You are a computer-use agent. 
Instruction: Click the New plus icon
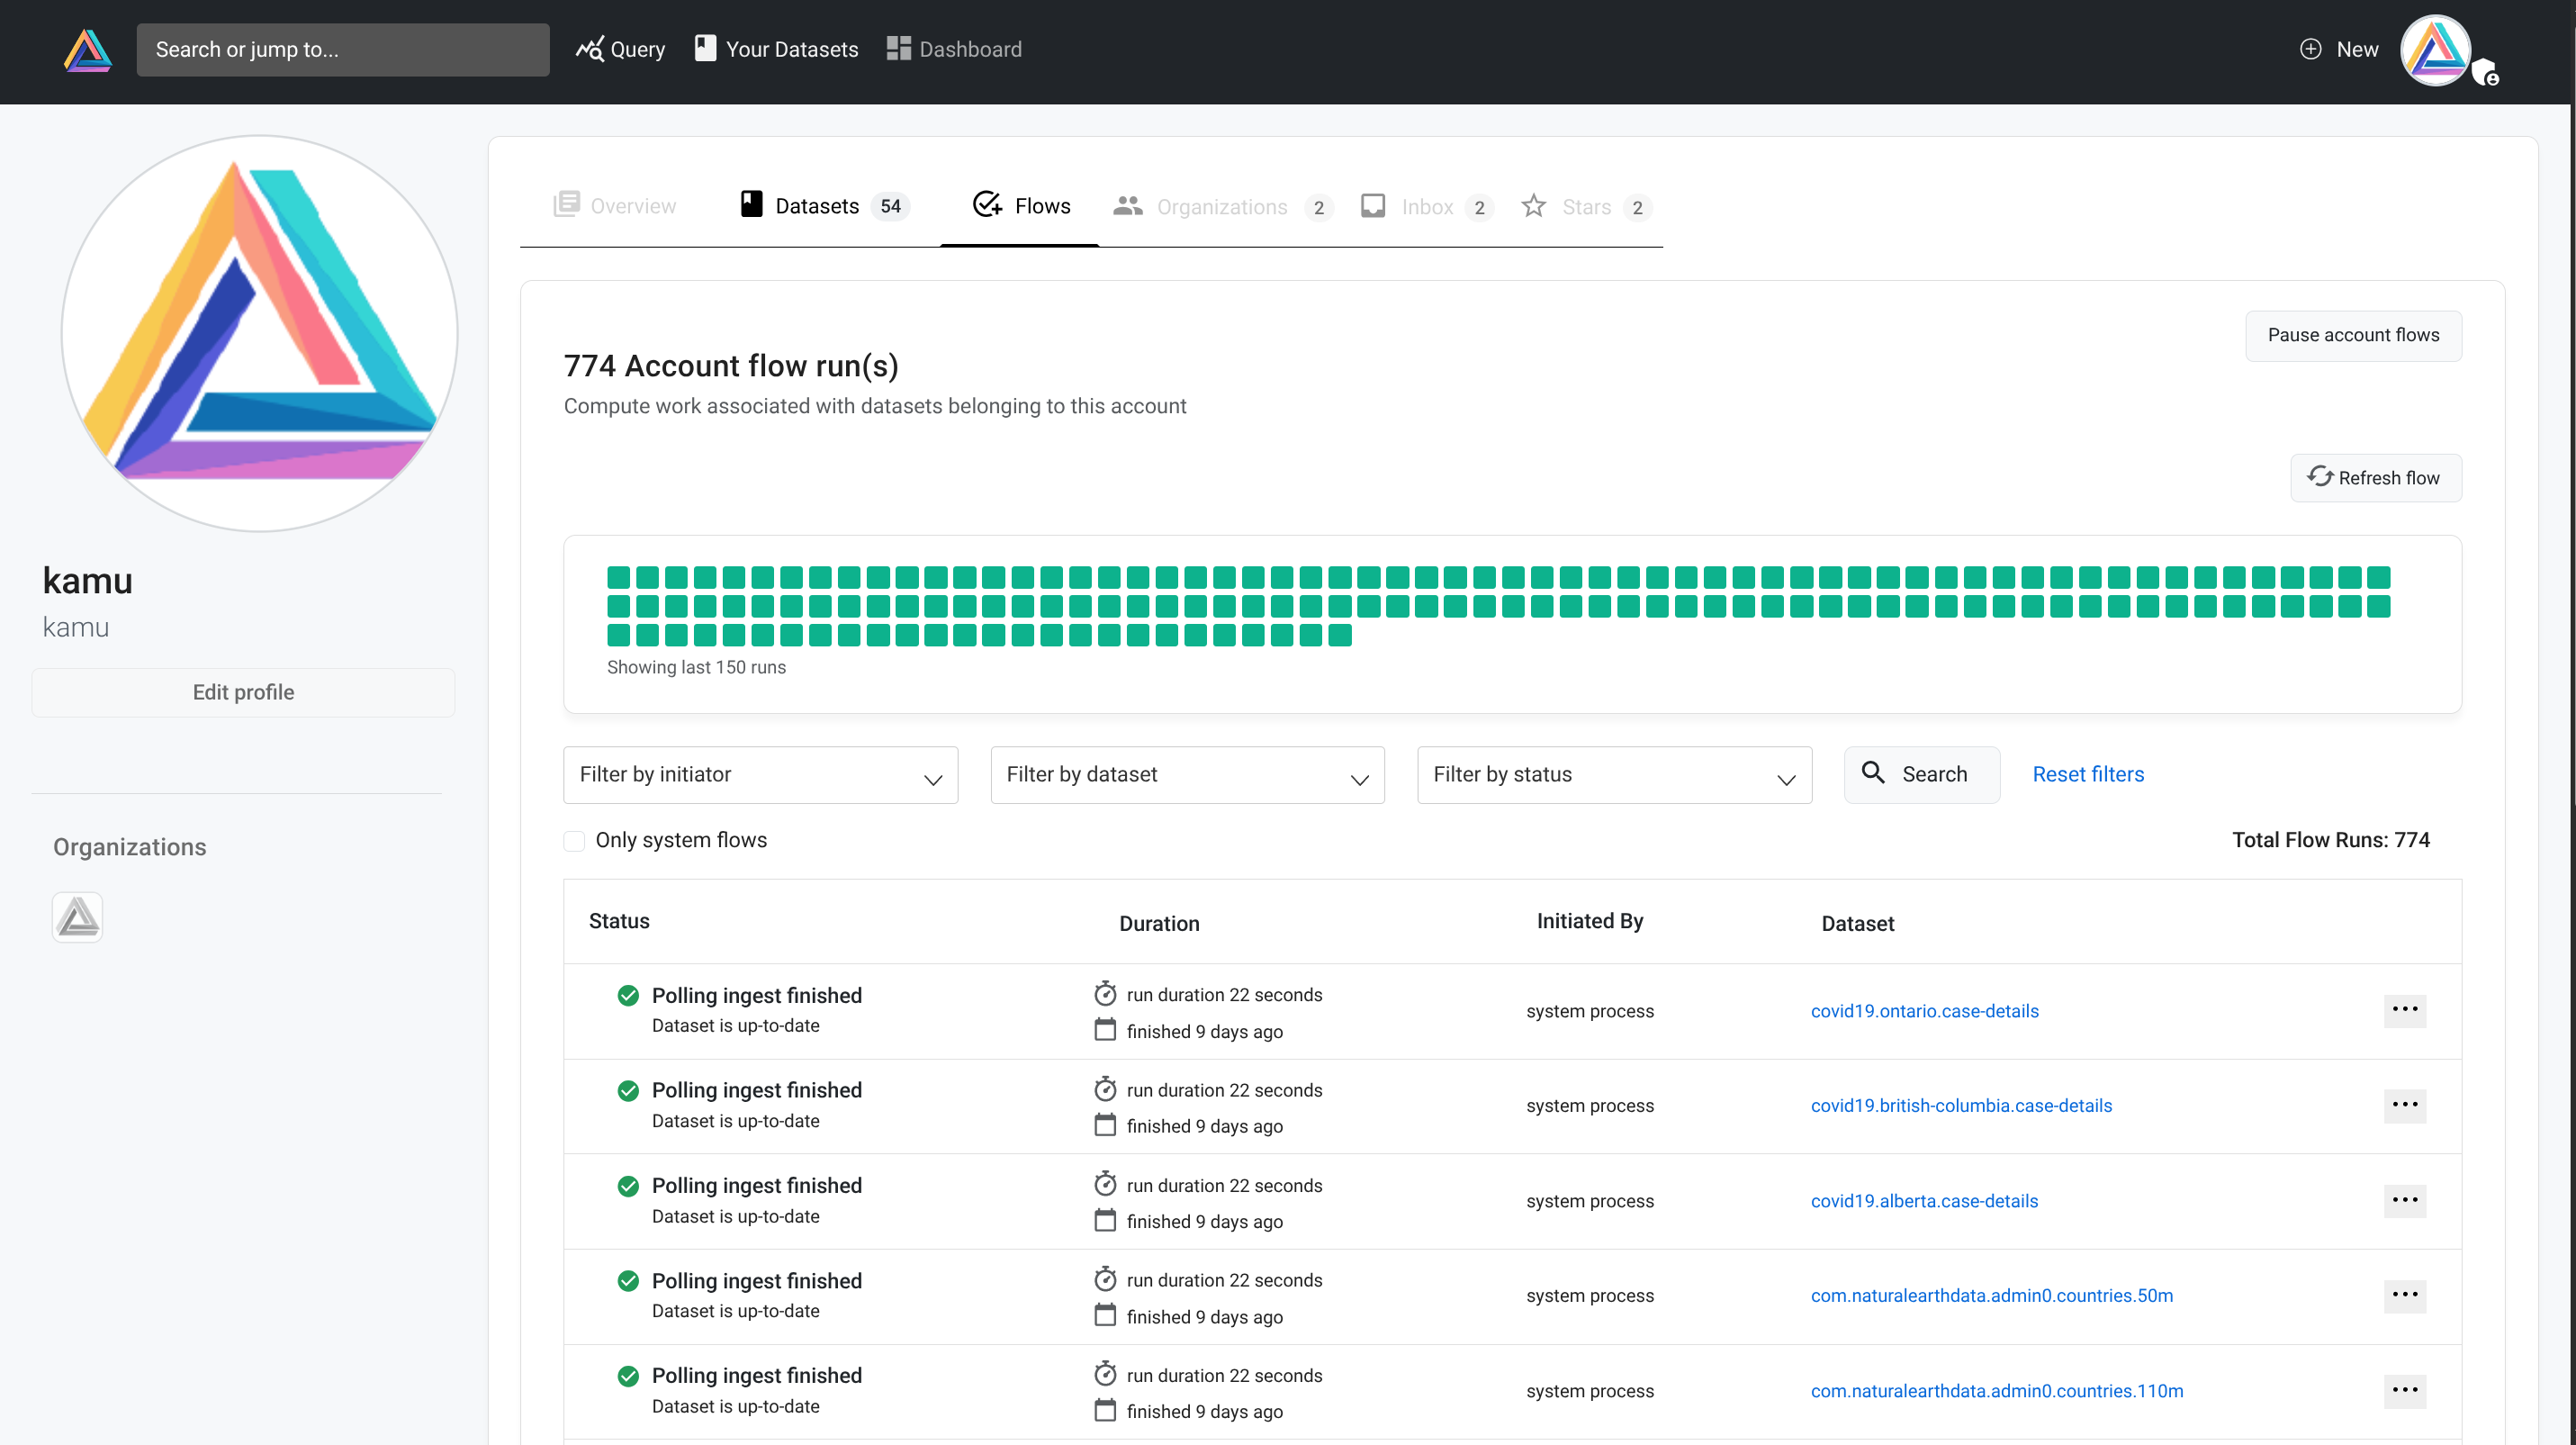[x=2310, y=49]
